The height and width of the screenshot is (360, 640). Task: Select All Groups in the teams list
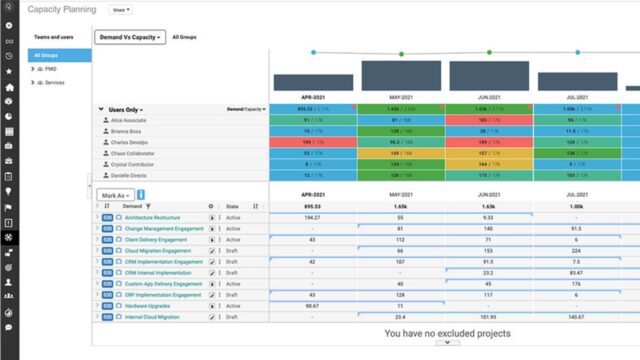tap(60, 56)
